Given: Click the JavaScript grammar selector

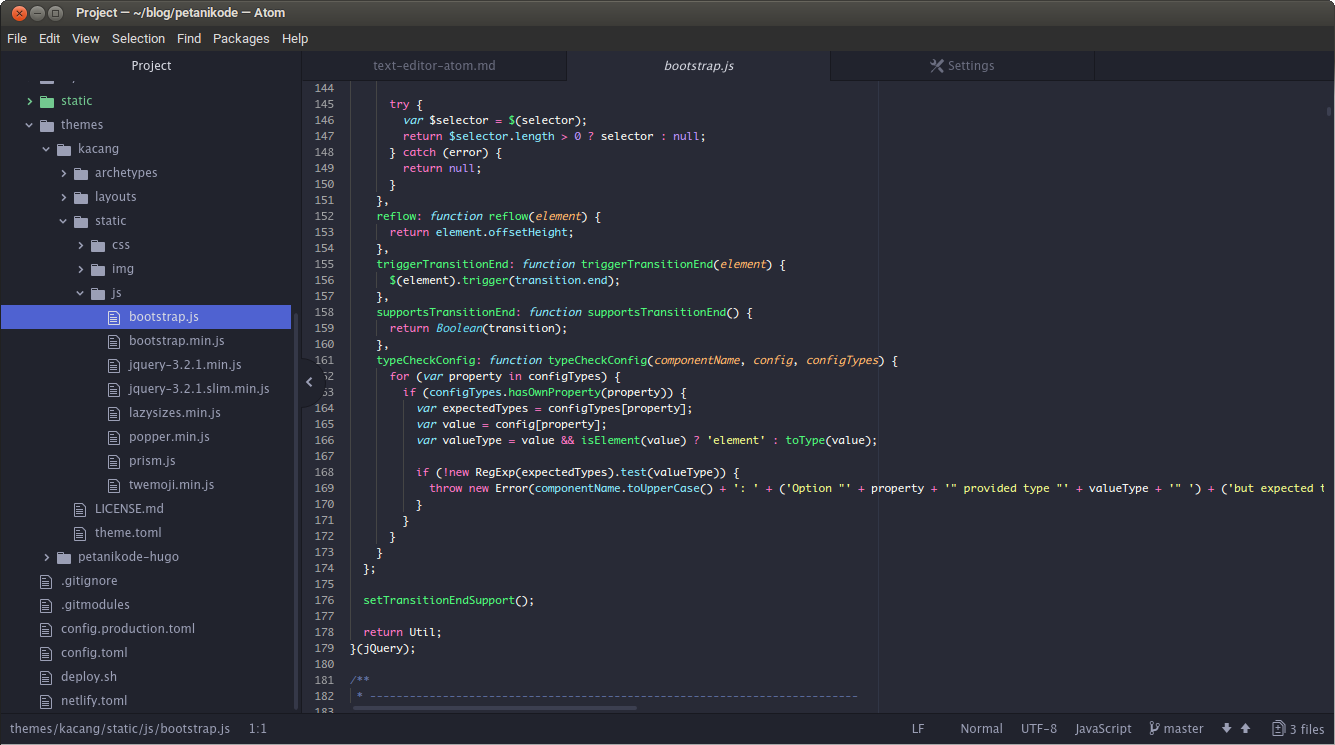Looking at the screenshot, I should click(x=1103, y=729).
